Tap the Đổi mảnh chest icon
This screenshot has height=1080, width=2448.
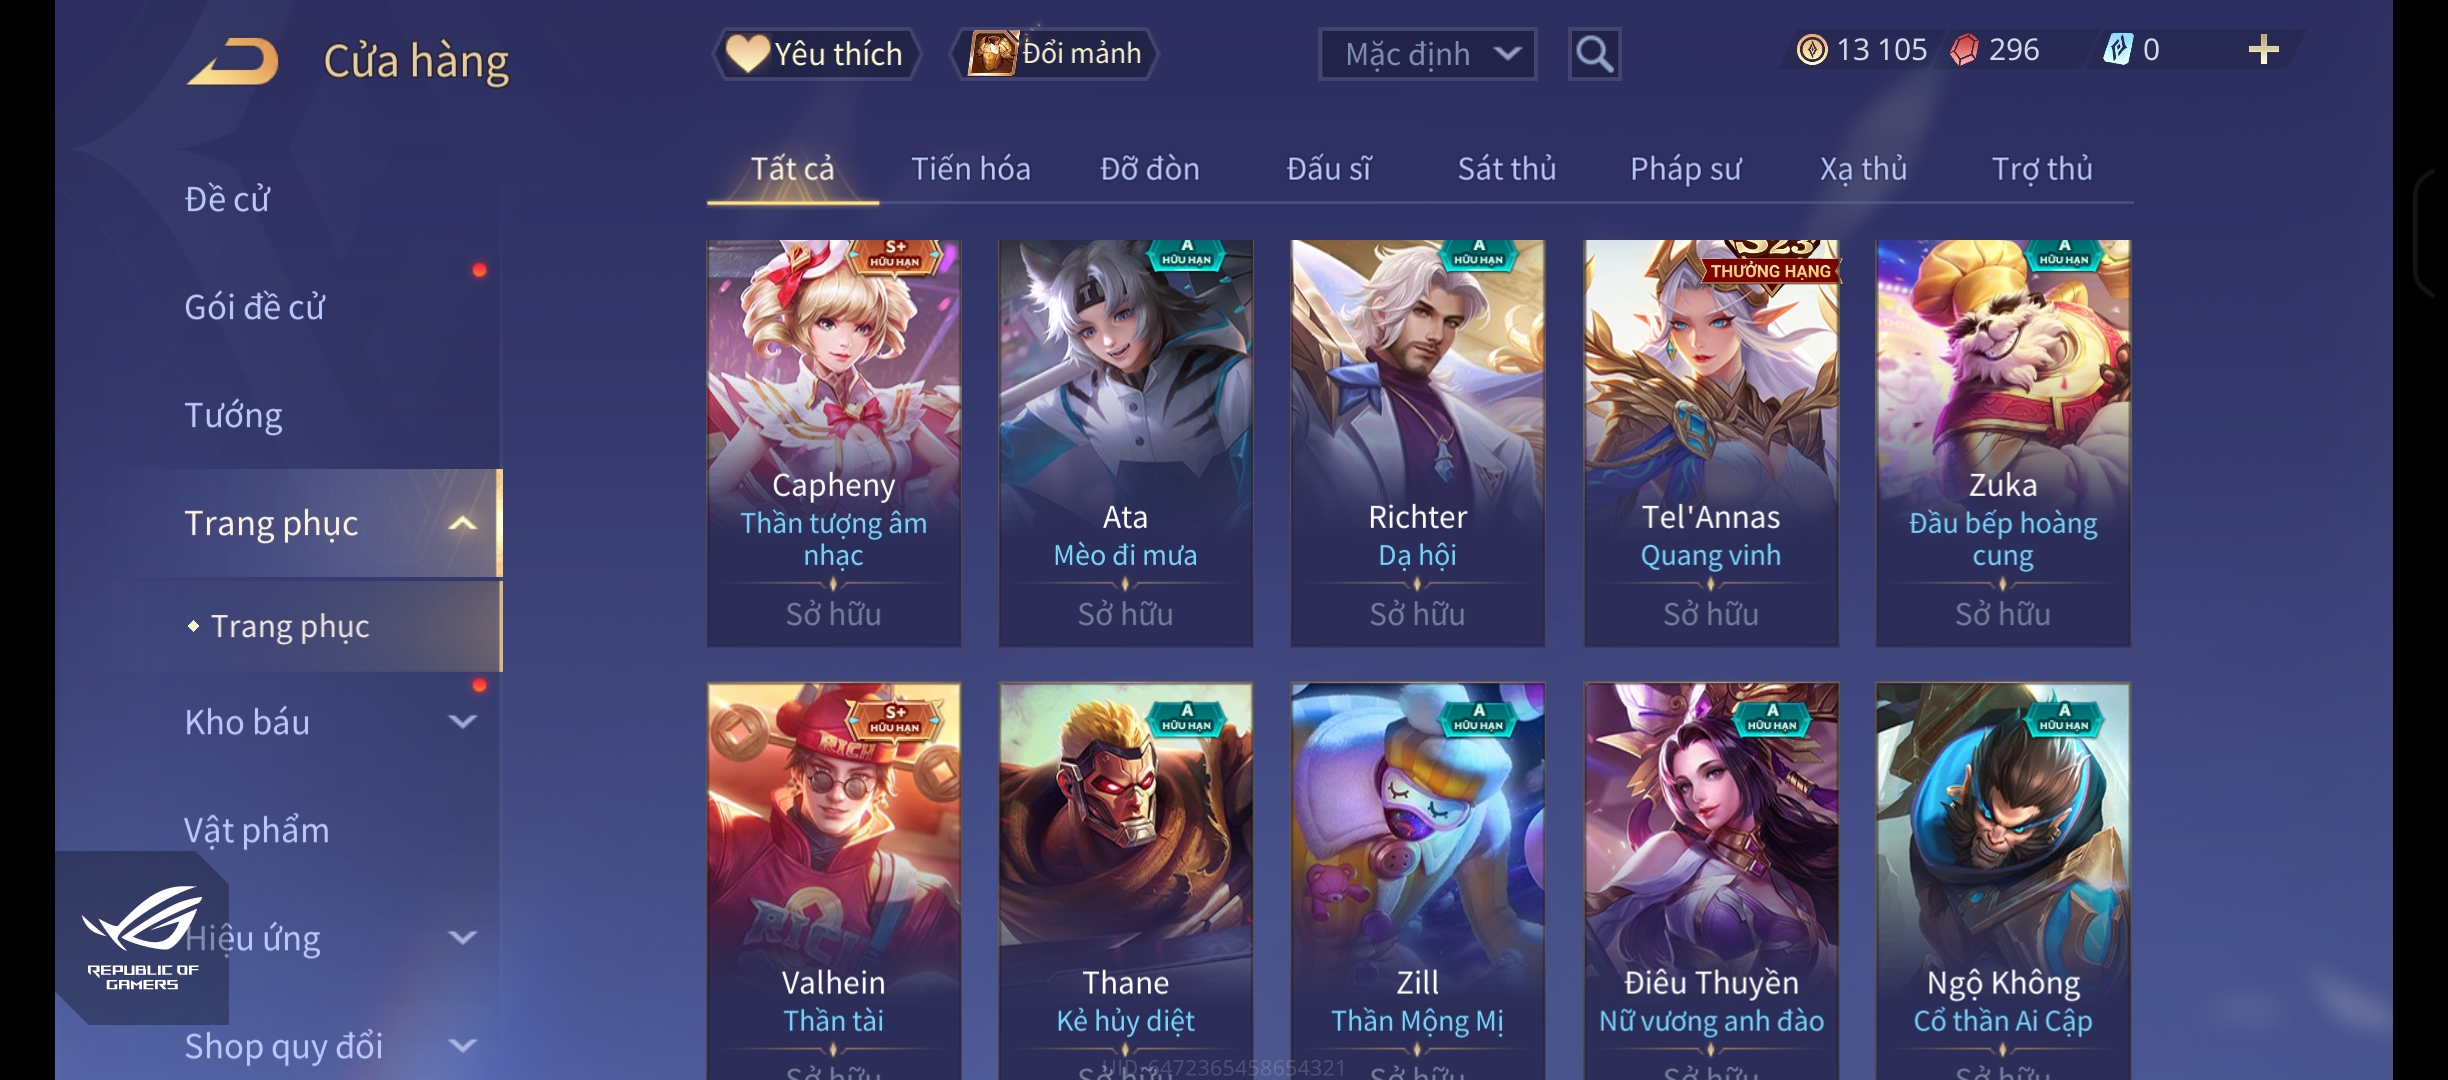[x=991, y=53]
